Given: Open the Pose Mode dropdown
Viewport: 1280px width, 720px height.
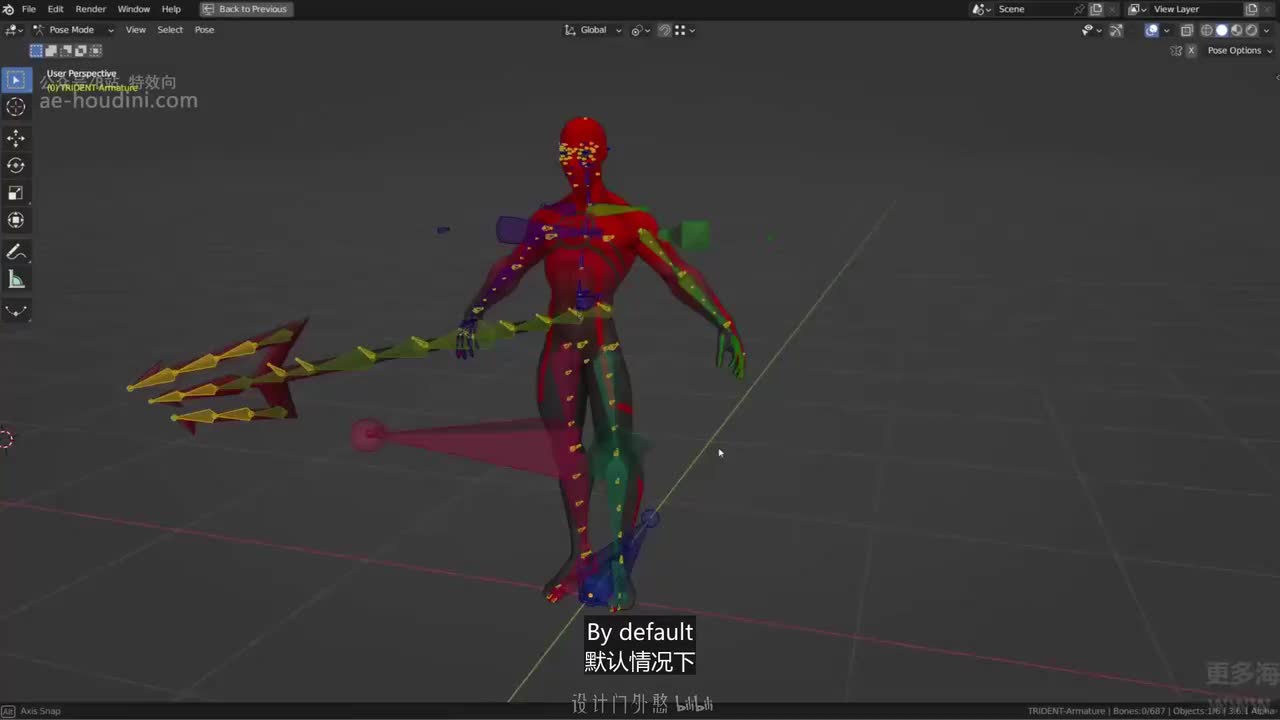Looking at the screenshot, I should coord(73,30).
